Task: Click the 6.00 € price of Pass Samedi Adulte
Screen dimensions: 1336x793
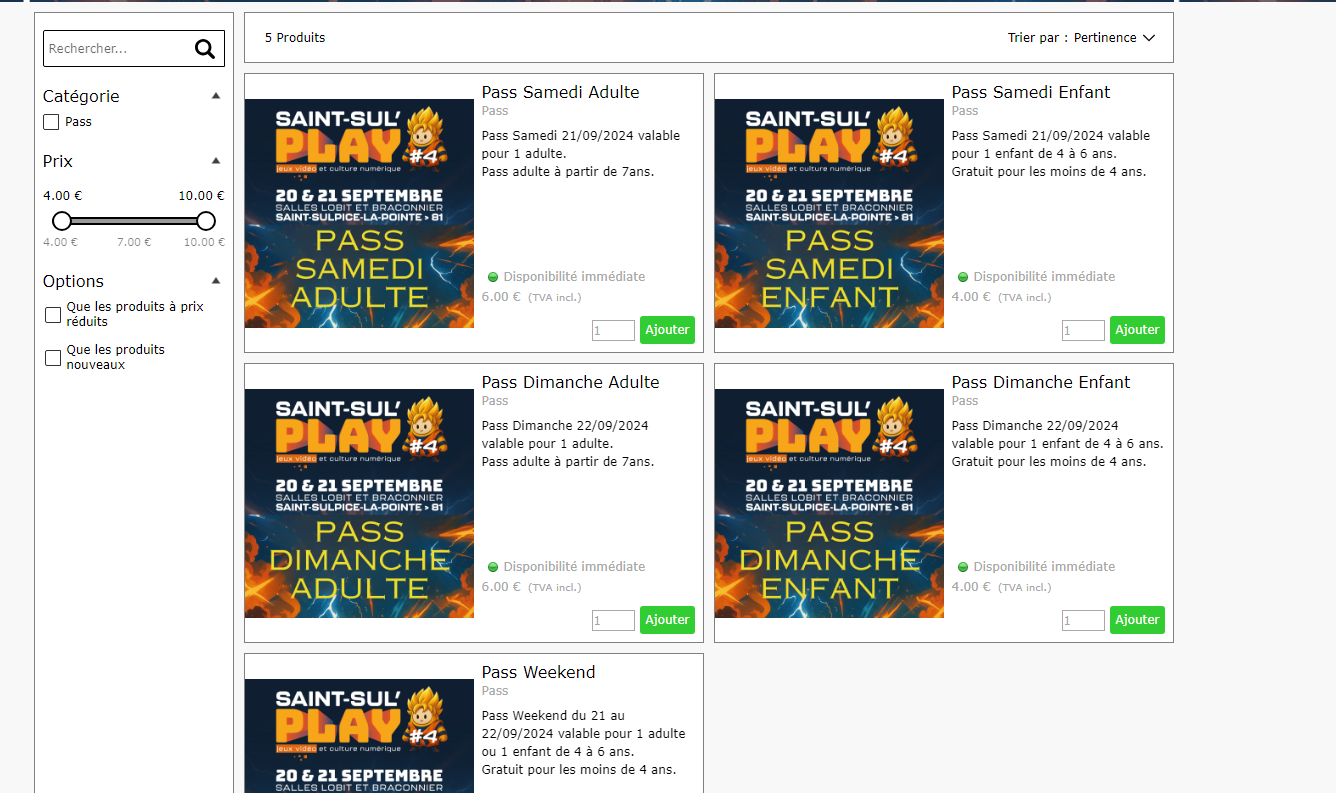Action: pos(501,297)
